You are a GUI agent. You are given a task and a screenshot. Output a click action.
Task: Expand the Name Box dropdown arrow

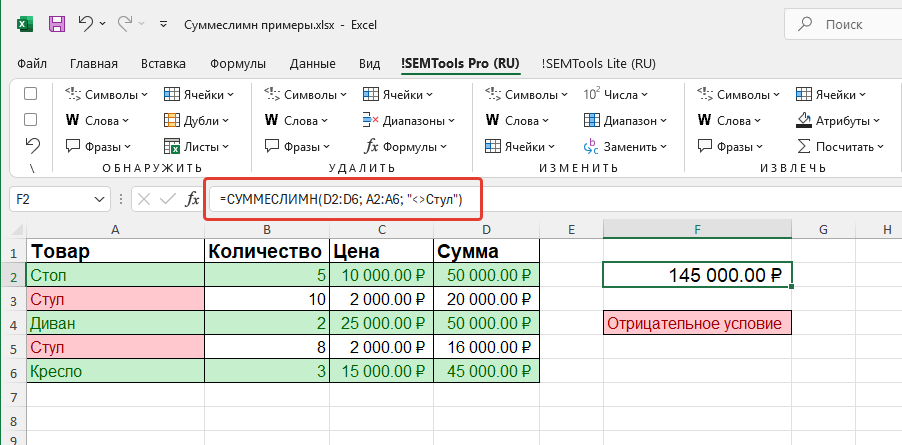(99, 199)
